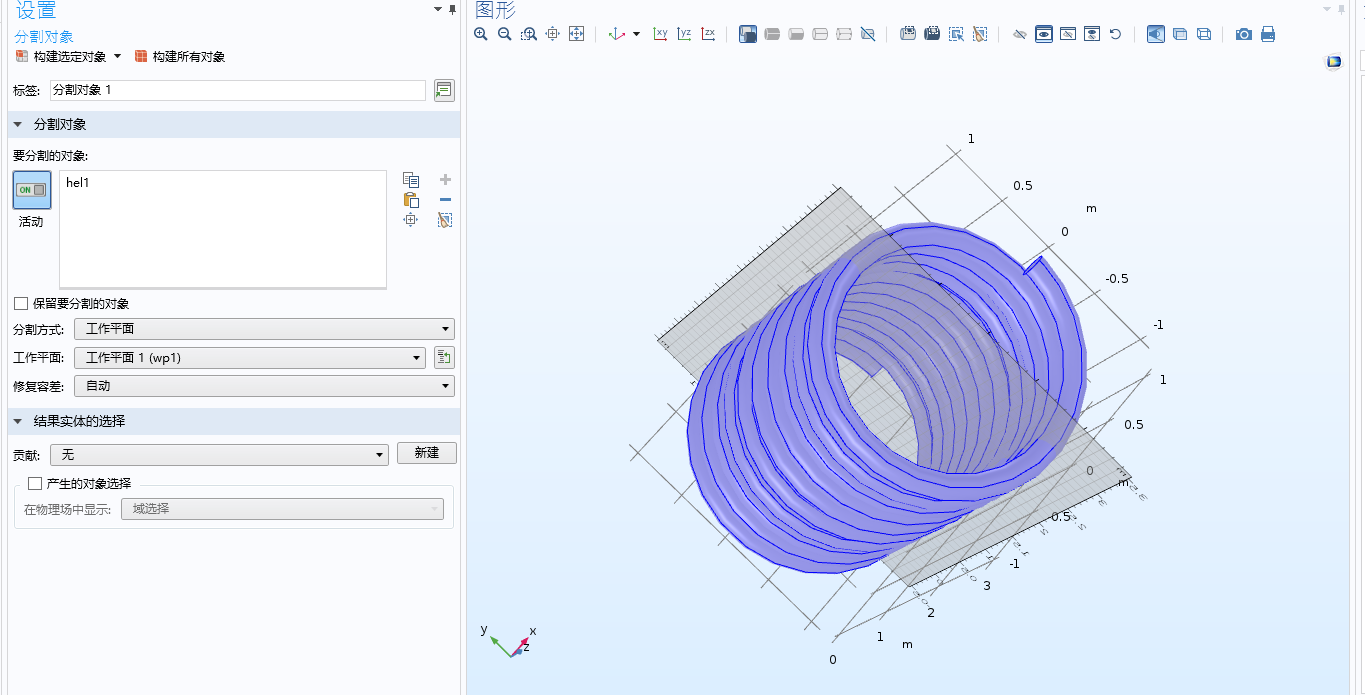Image resolution: width=1365 pixels, height=695 pixels.
Task: Switch to the xy plane view
Action: tap(660, 34)
